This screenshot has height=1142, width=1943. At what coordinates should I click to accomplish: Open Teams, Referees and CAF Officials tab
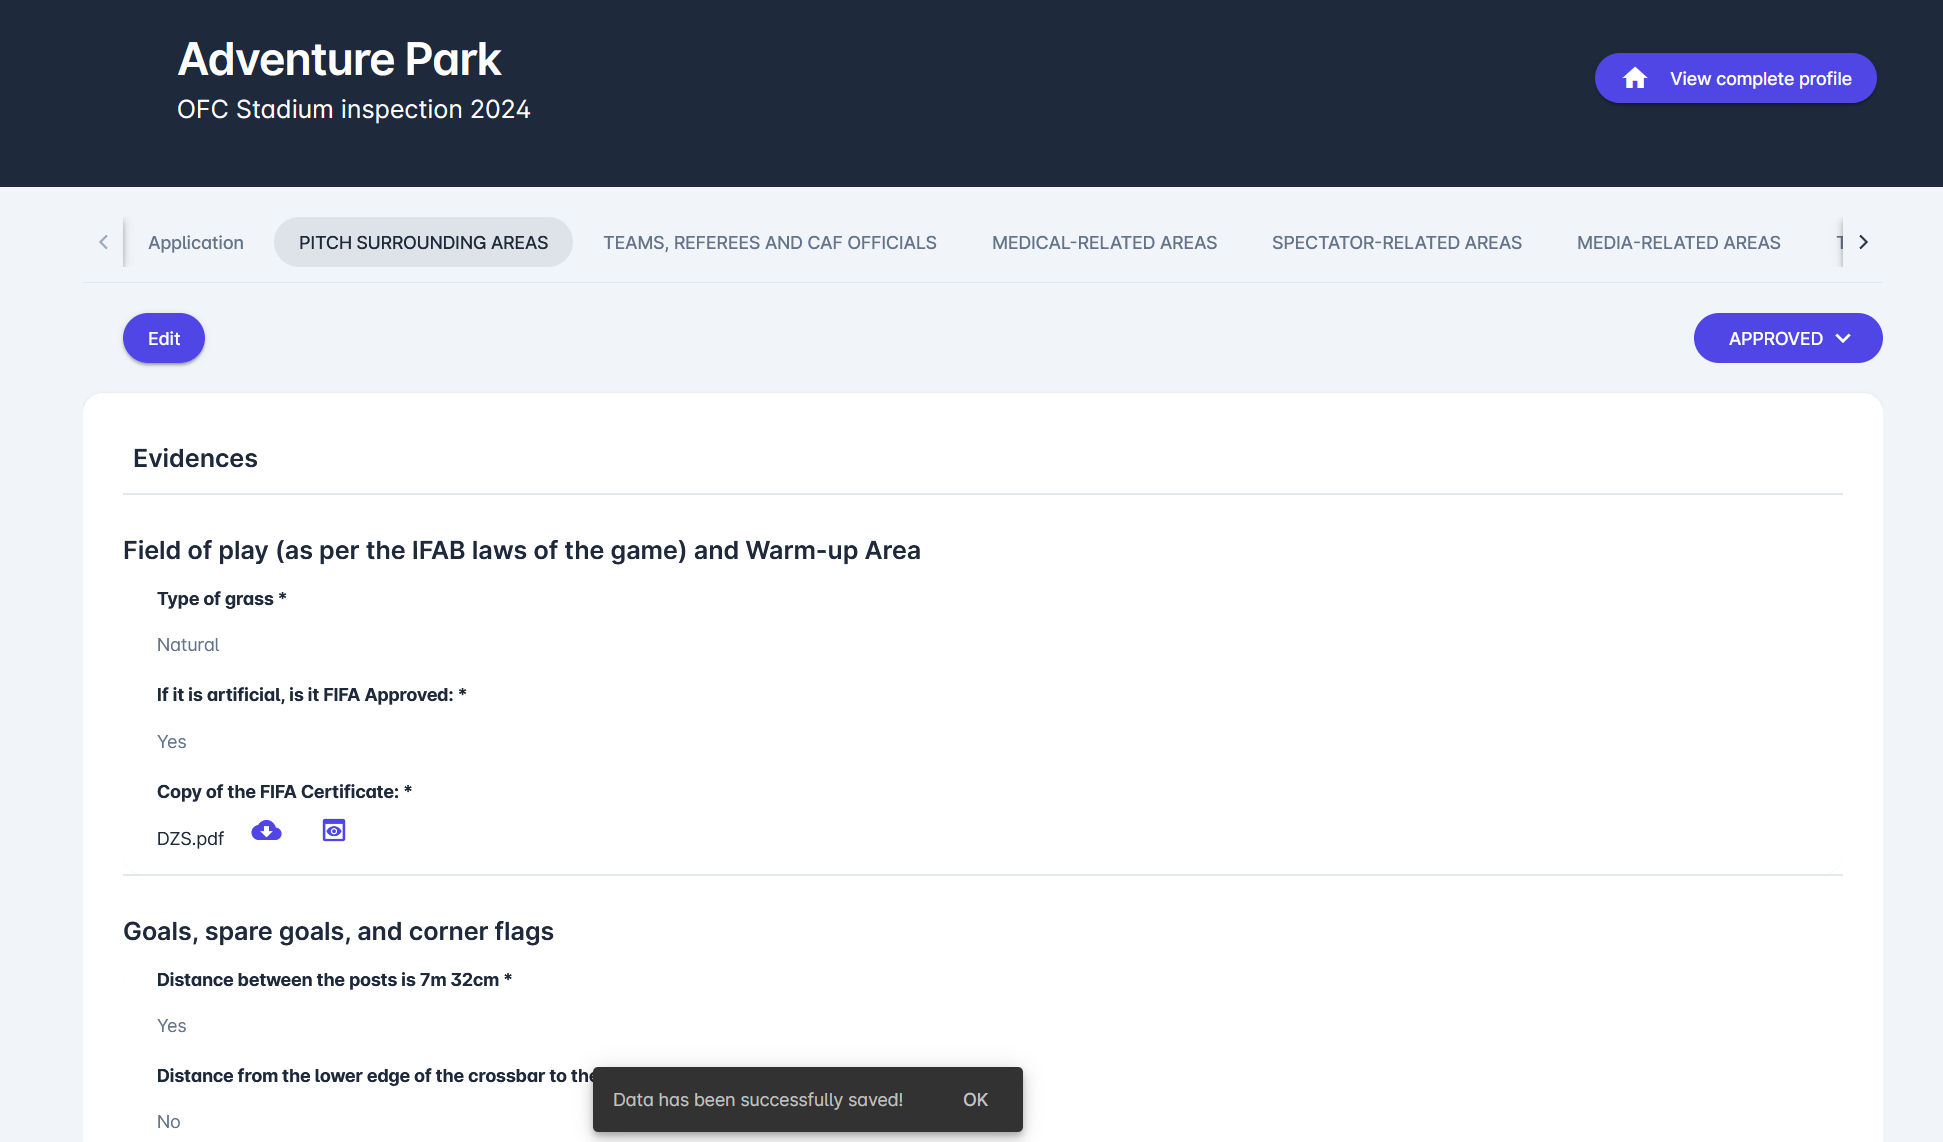click(x=769, y=243)
